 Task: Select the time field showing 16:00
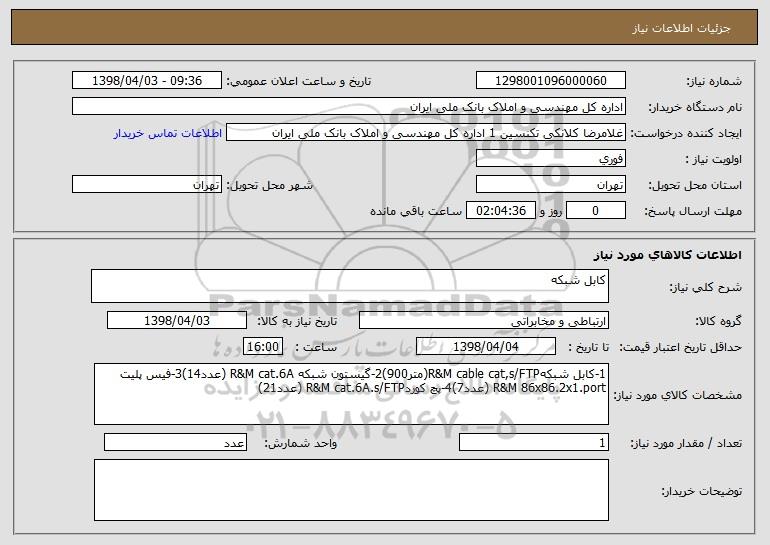pyautogui.click(x=263, y=347)
